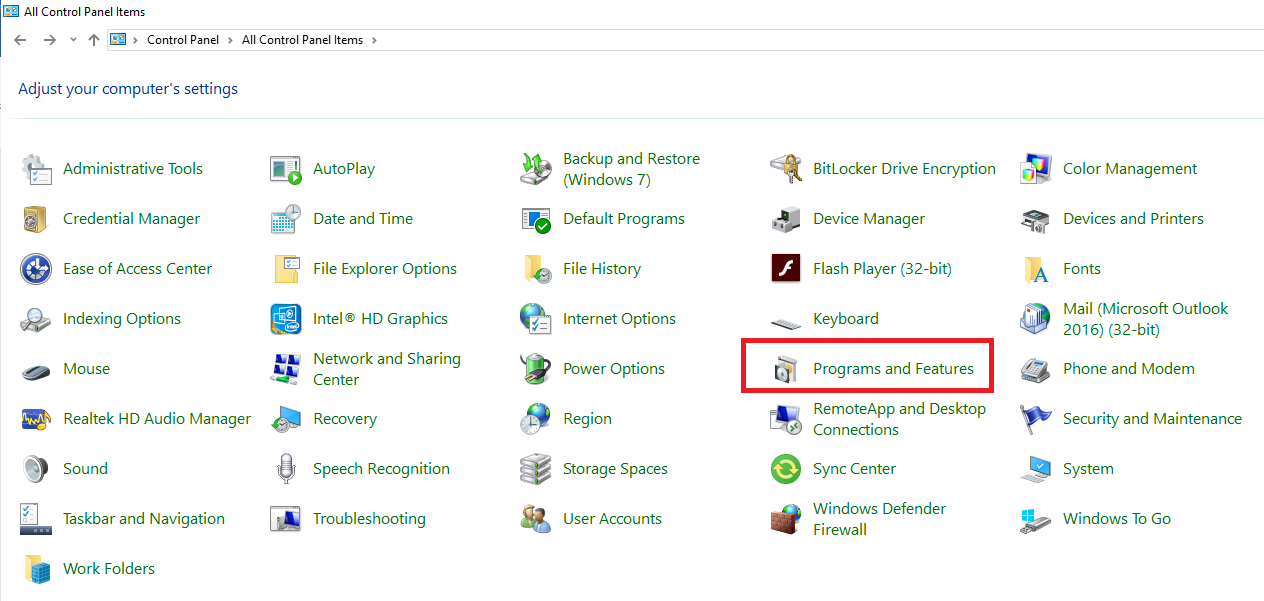Viewport: 1264px width, 601px height.
Task: Open the Taskbar and Navigation link
Action: 143,519
